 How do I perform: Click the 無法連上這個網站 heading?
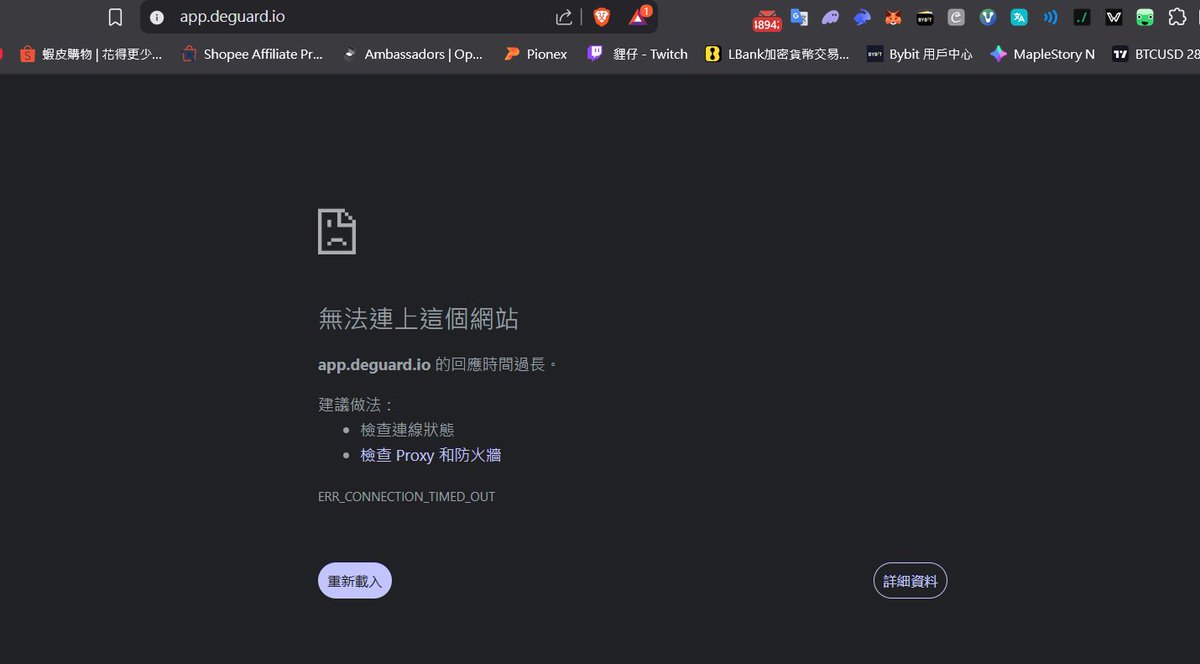pyautogui.click(x=418, y=319)
